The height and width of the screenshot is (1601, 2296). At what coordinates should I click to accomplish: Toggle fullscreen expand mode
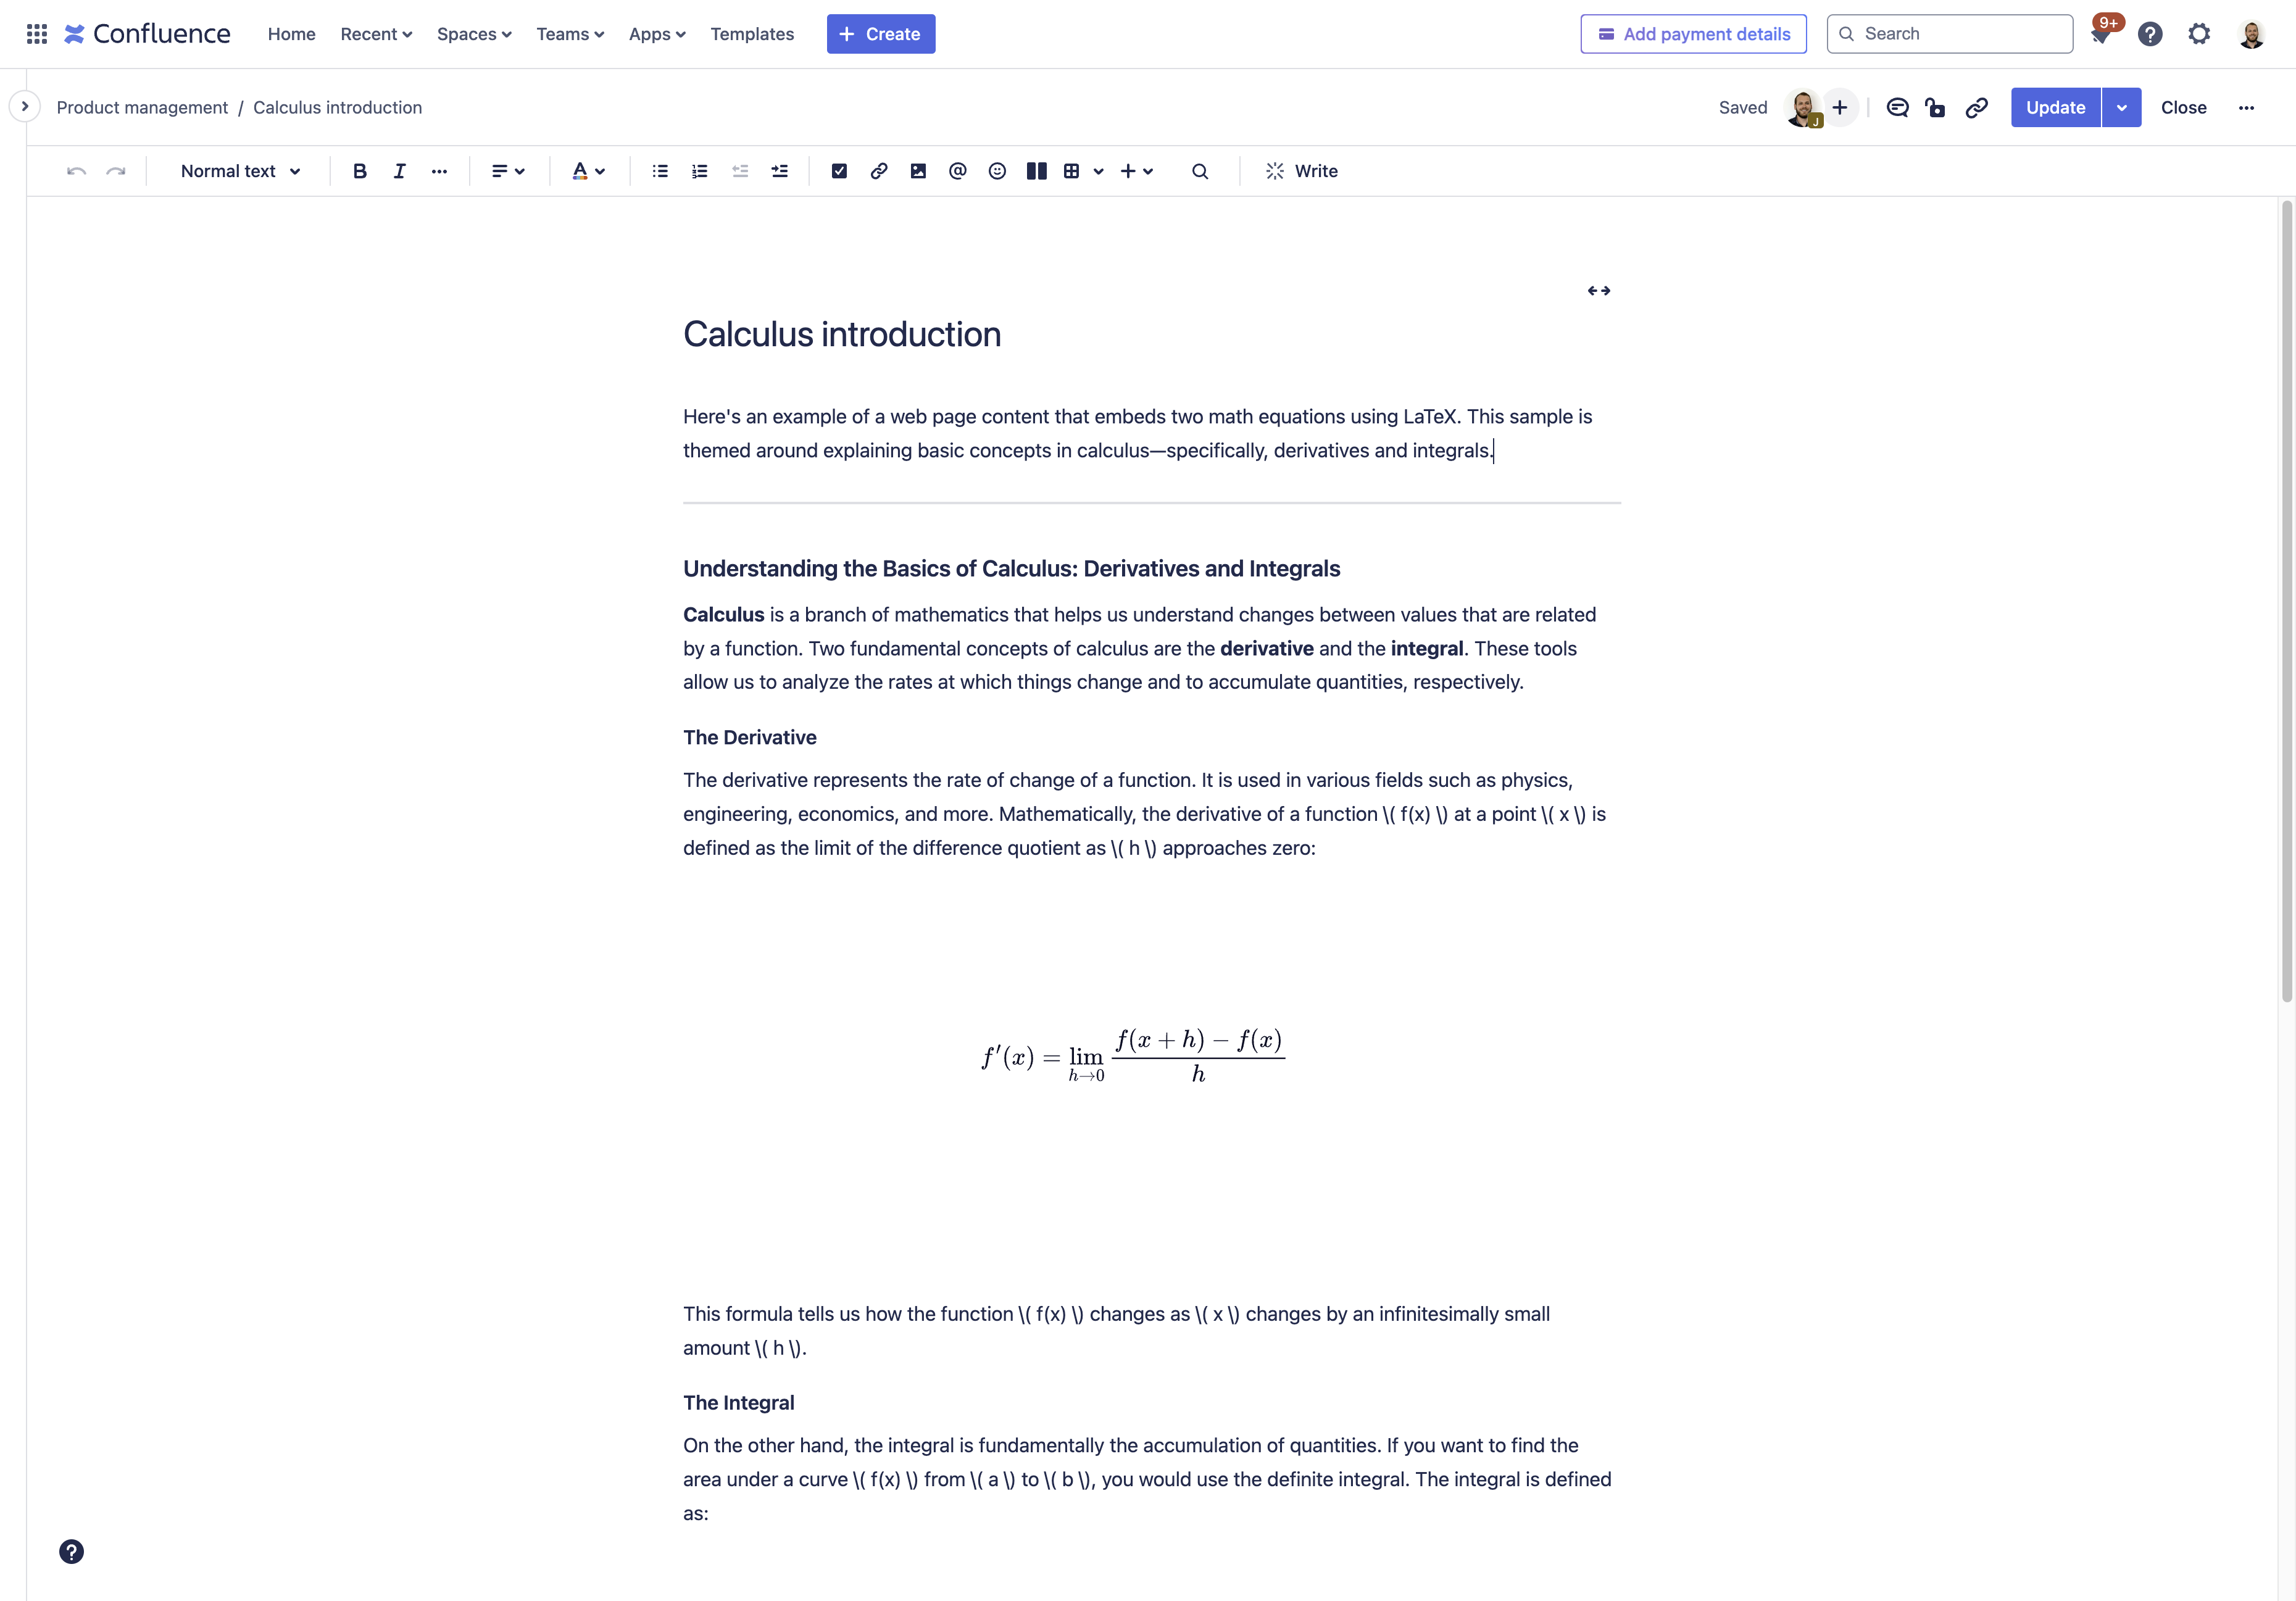(x=1598, y=289)
